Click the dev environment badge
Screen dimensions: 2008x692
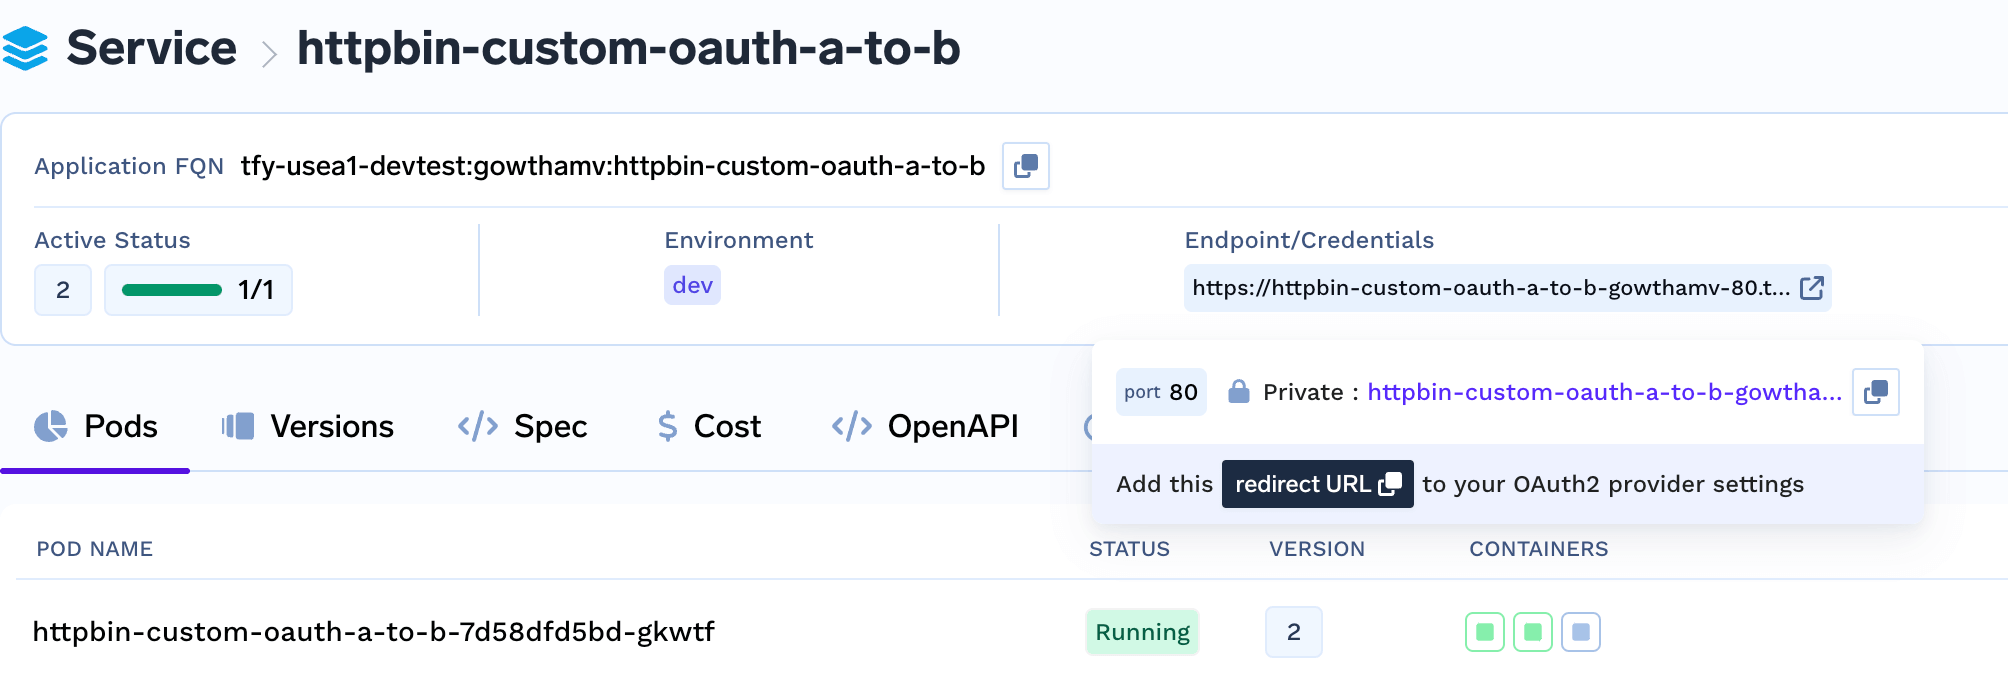[692, 285]
